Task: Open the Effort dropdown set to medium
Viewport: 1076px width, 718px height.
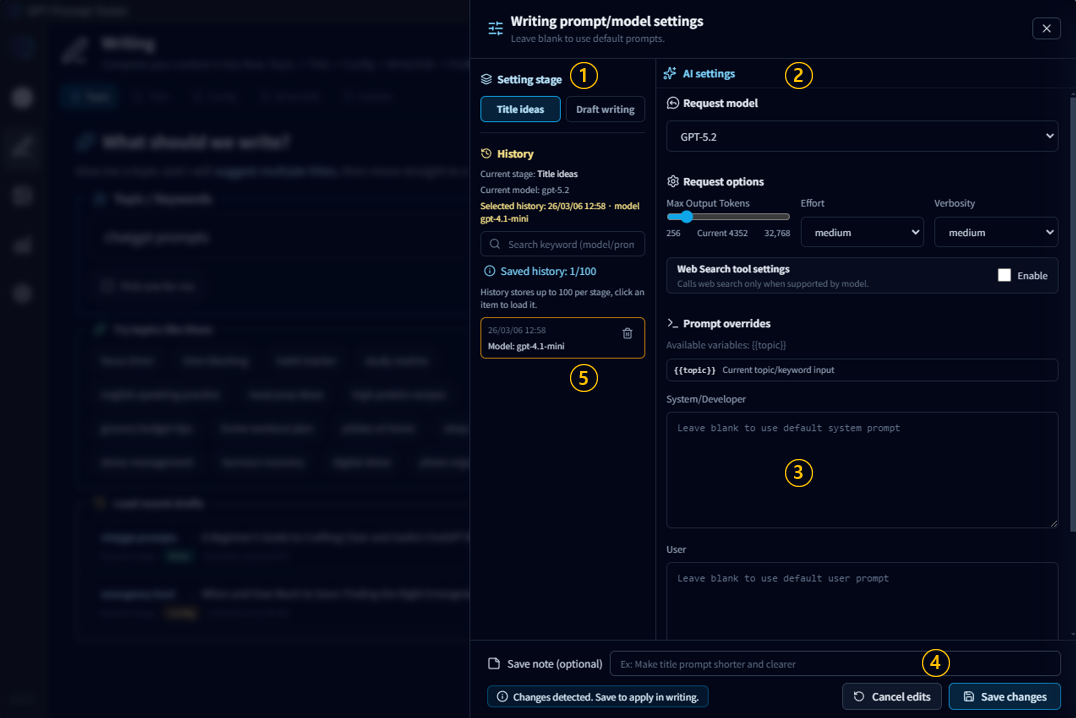Action: tap(862, 232)
